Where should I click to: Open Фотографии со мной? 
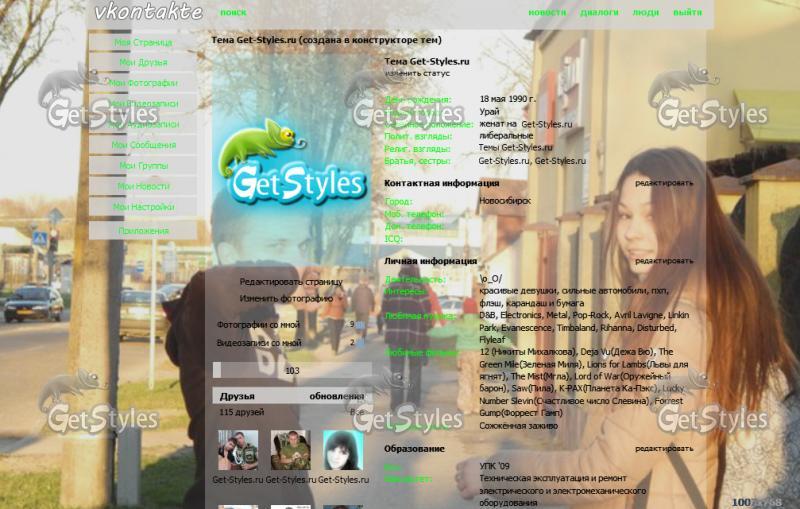[x=258, y=324]
